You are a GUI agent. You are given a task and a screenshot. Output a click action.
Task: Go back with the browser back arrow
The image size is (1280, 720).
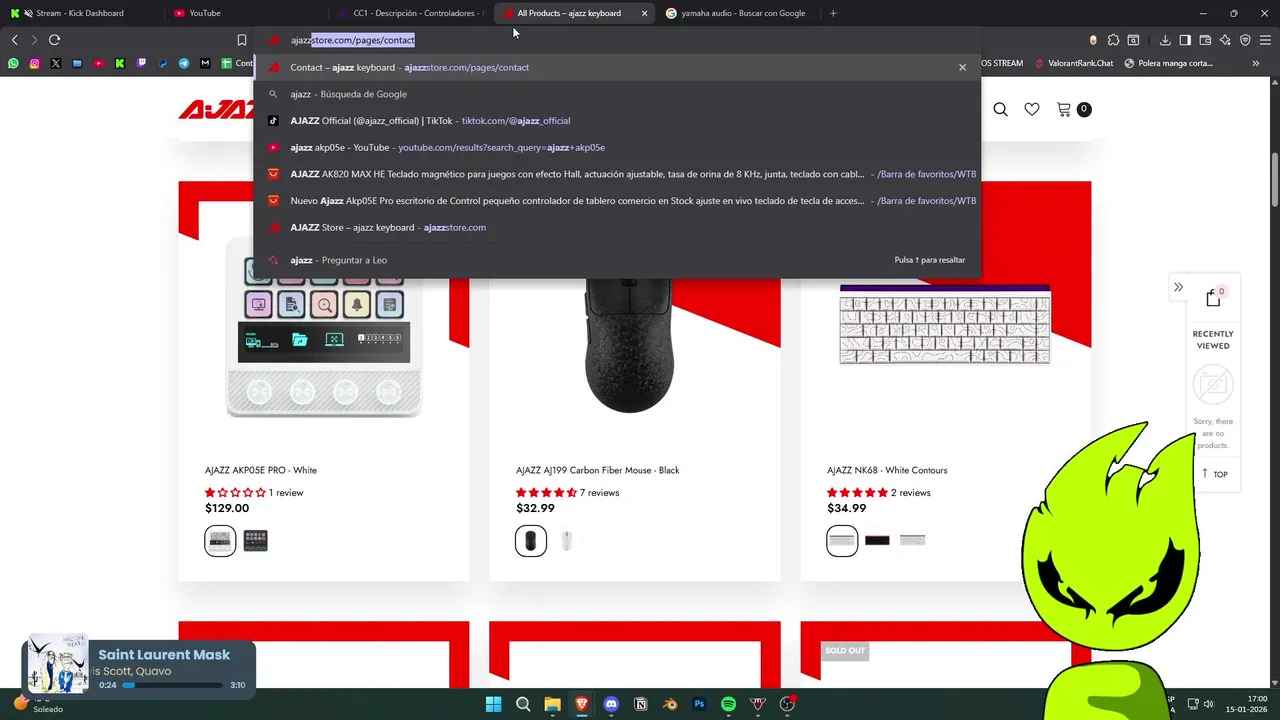point(14,40)
